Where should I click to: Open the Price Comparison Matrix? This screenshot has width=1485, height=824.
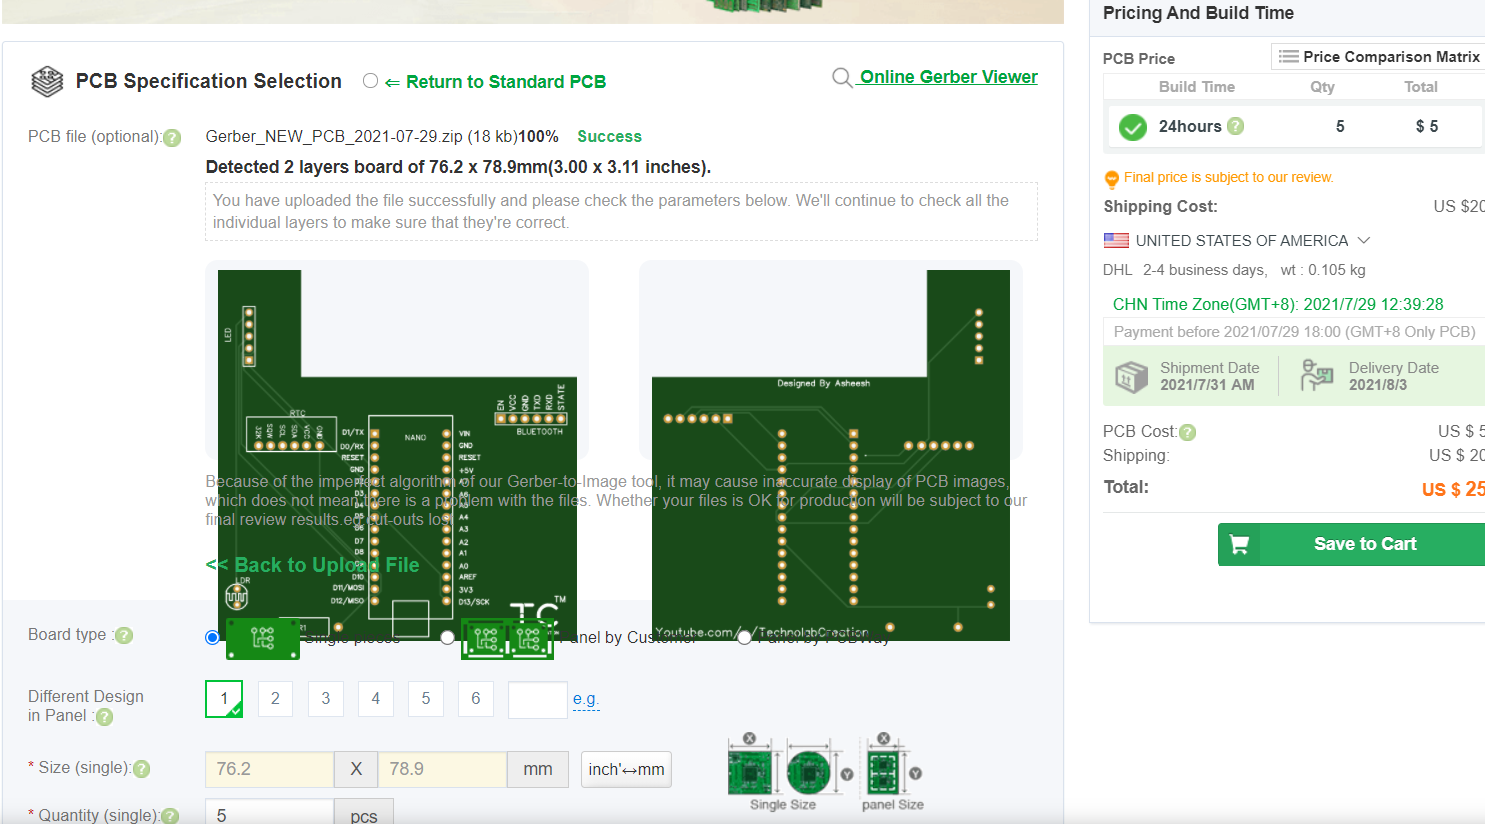pyautogui.click(x=1379, y=57)
